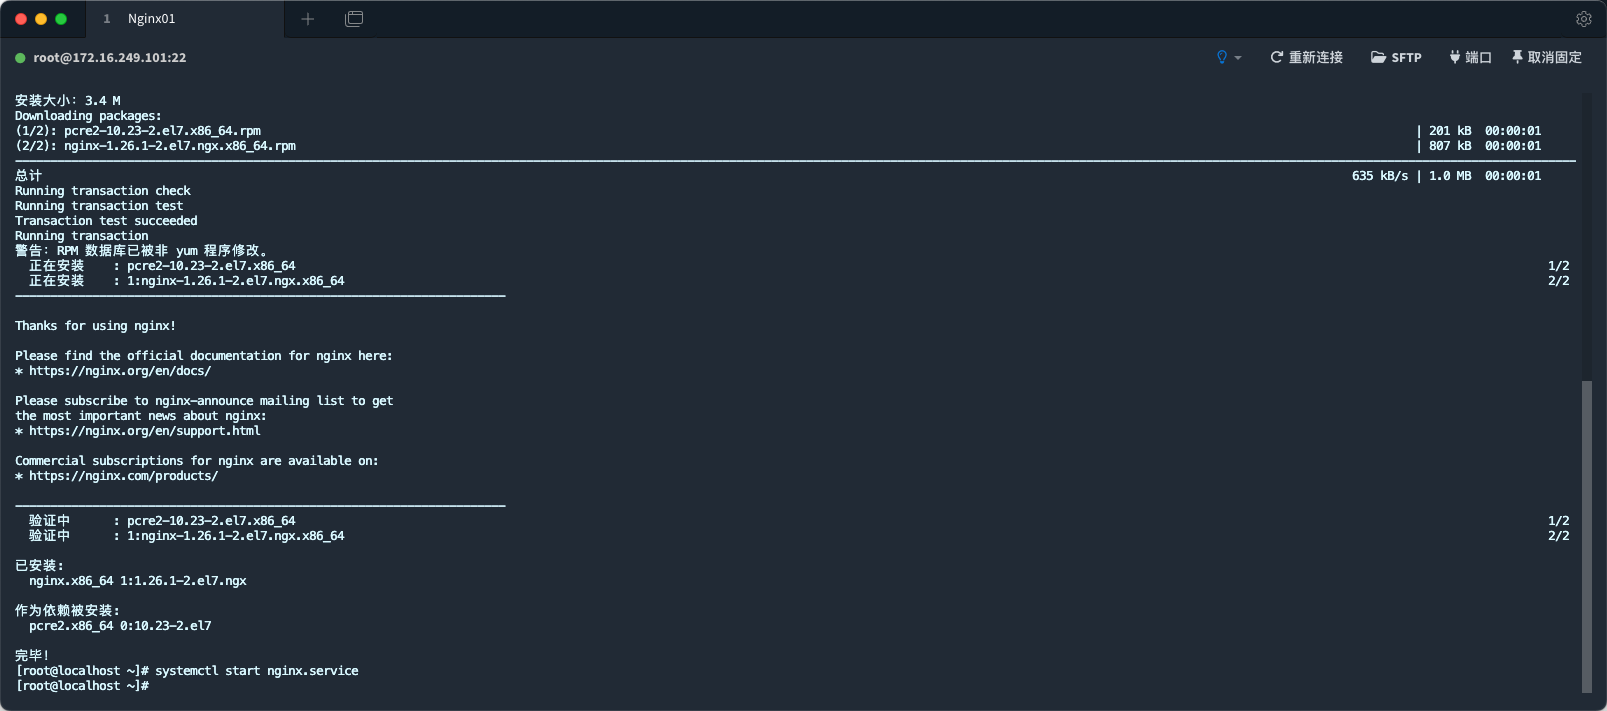
Task: Click the terminal scrollbar thumb
Action: (1587, 536)
